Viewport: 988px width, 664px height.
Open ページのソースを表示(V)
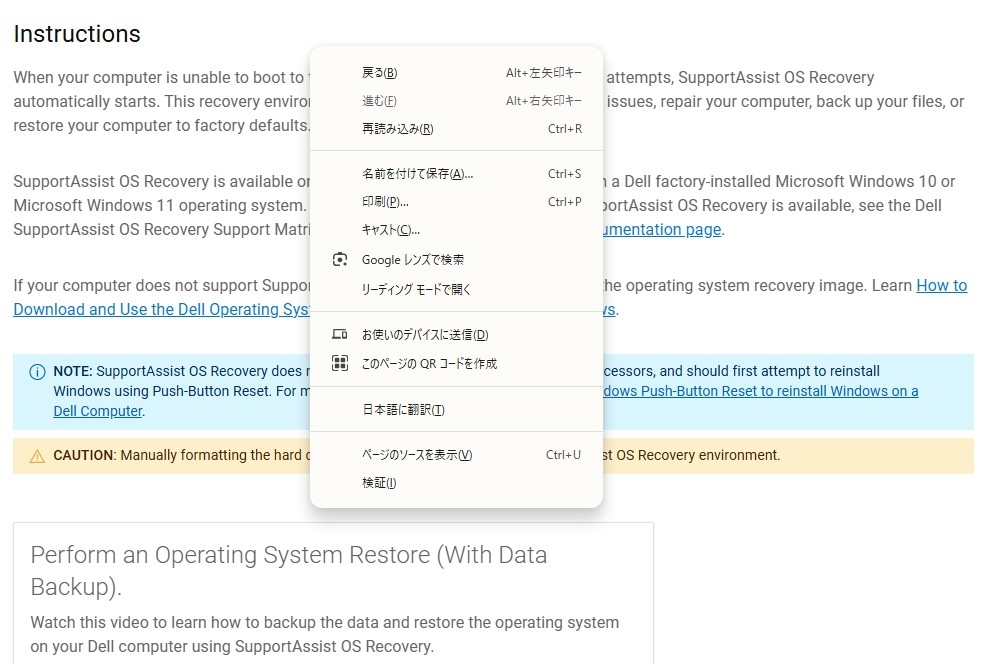pos(456,455)
